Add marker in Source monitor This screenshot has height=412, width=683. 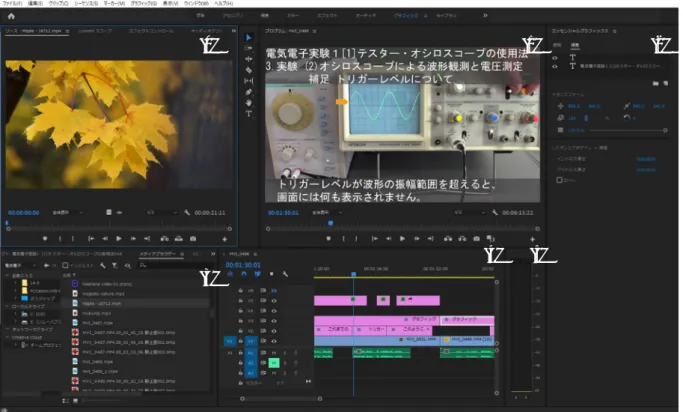[x=45, y=239]
